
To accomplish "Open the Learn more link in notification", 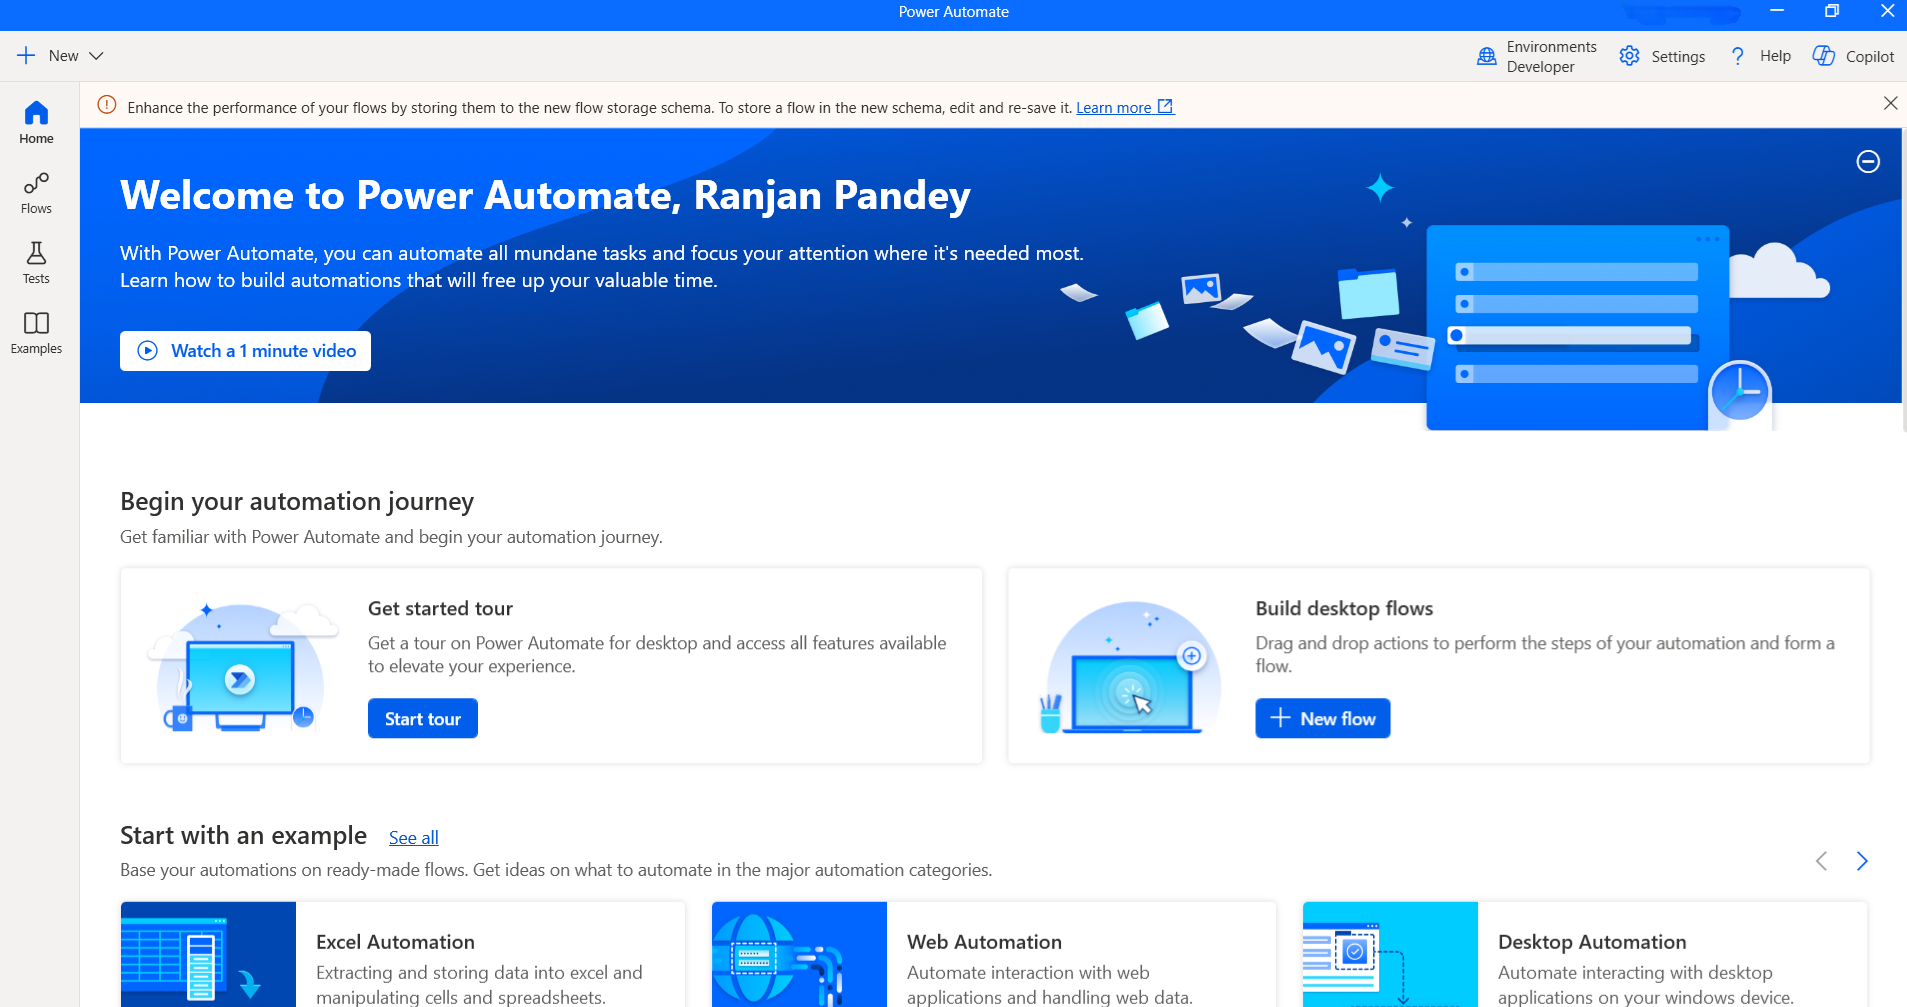I will tap(1117, 107).
